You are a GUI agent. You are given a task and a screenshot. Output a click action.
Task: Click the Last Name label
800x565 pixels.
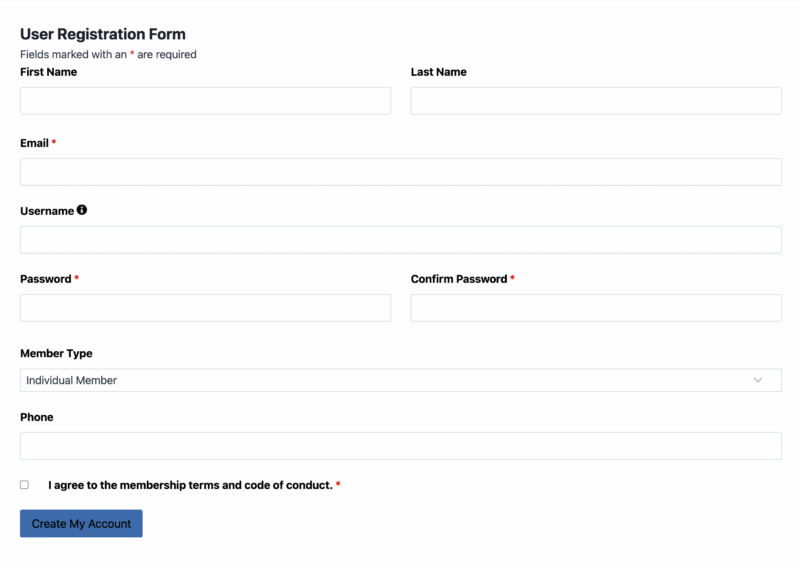point(438,72)
